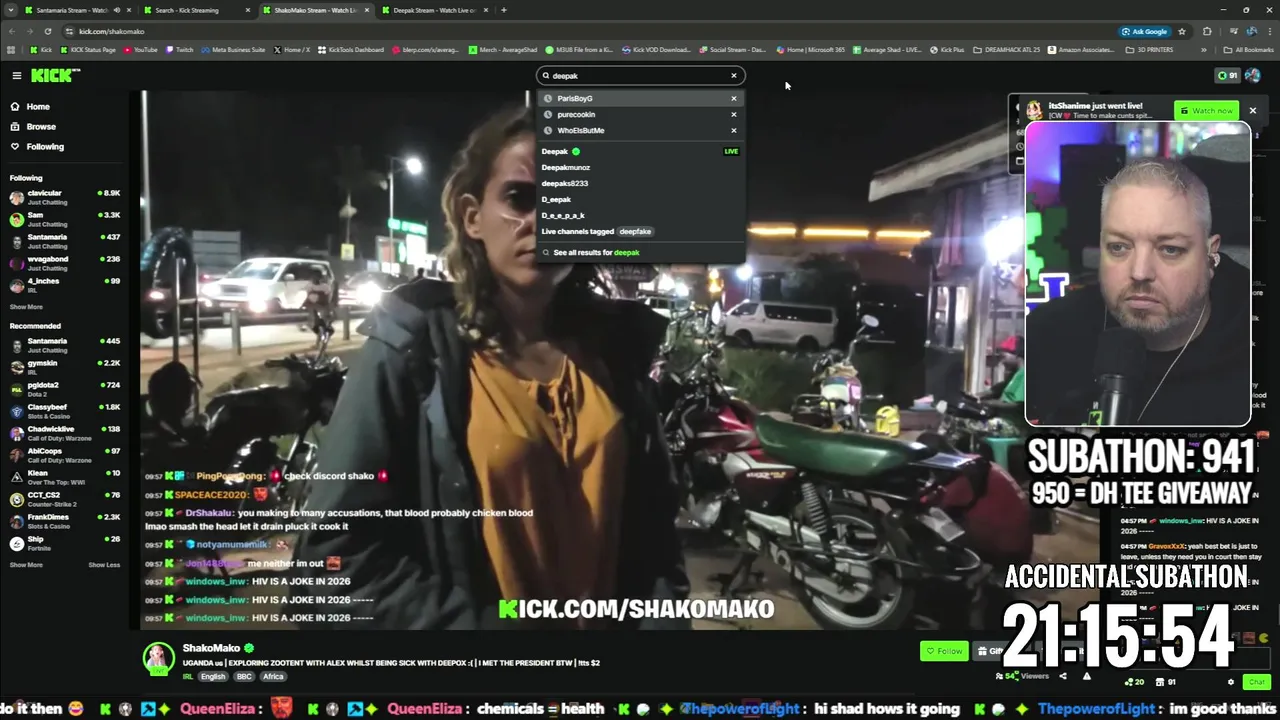1280x720 pixels.
Task: Remove ParisBoyG from recent searches
Action: 733,98
